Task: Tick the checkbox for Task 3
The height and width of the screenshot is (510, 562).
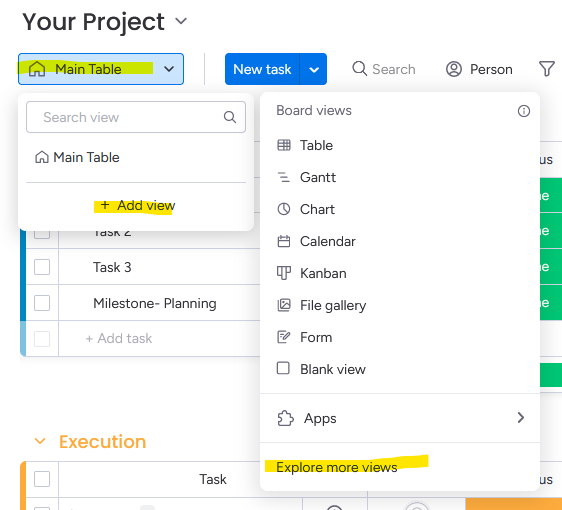Action: pos(42,267)
